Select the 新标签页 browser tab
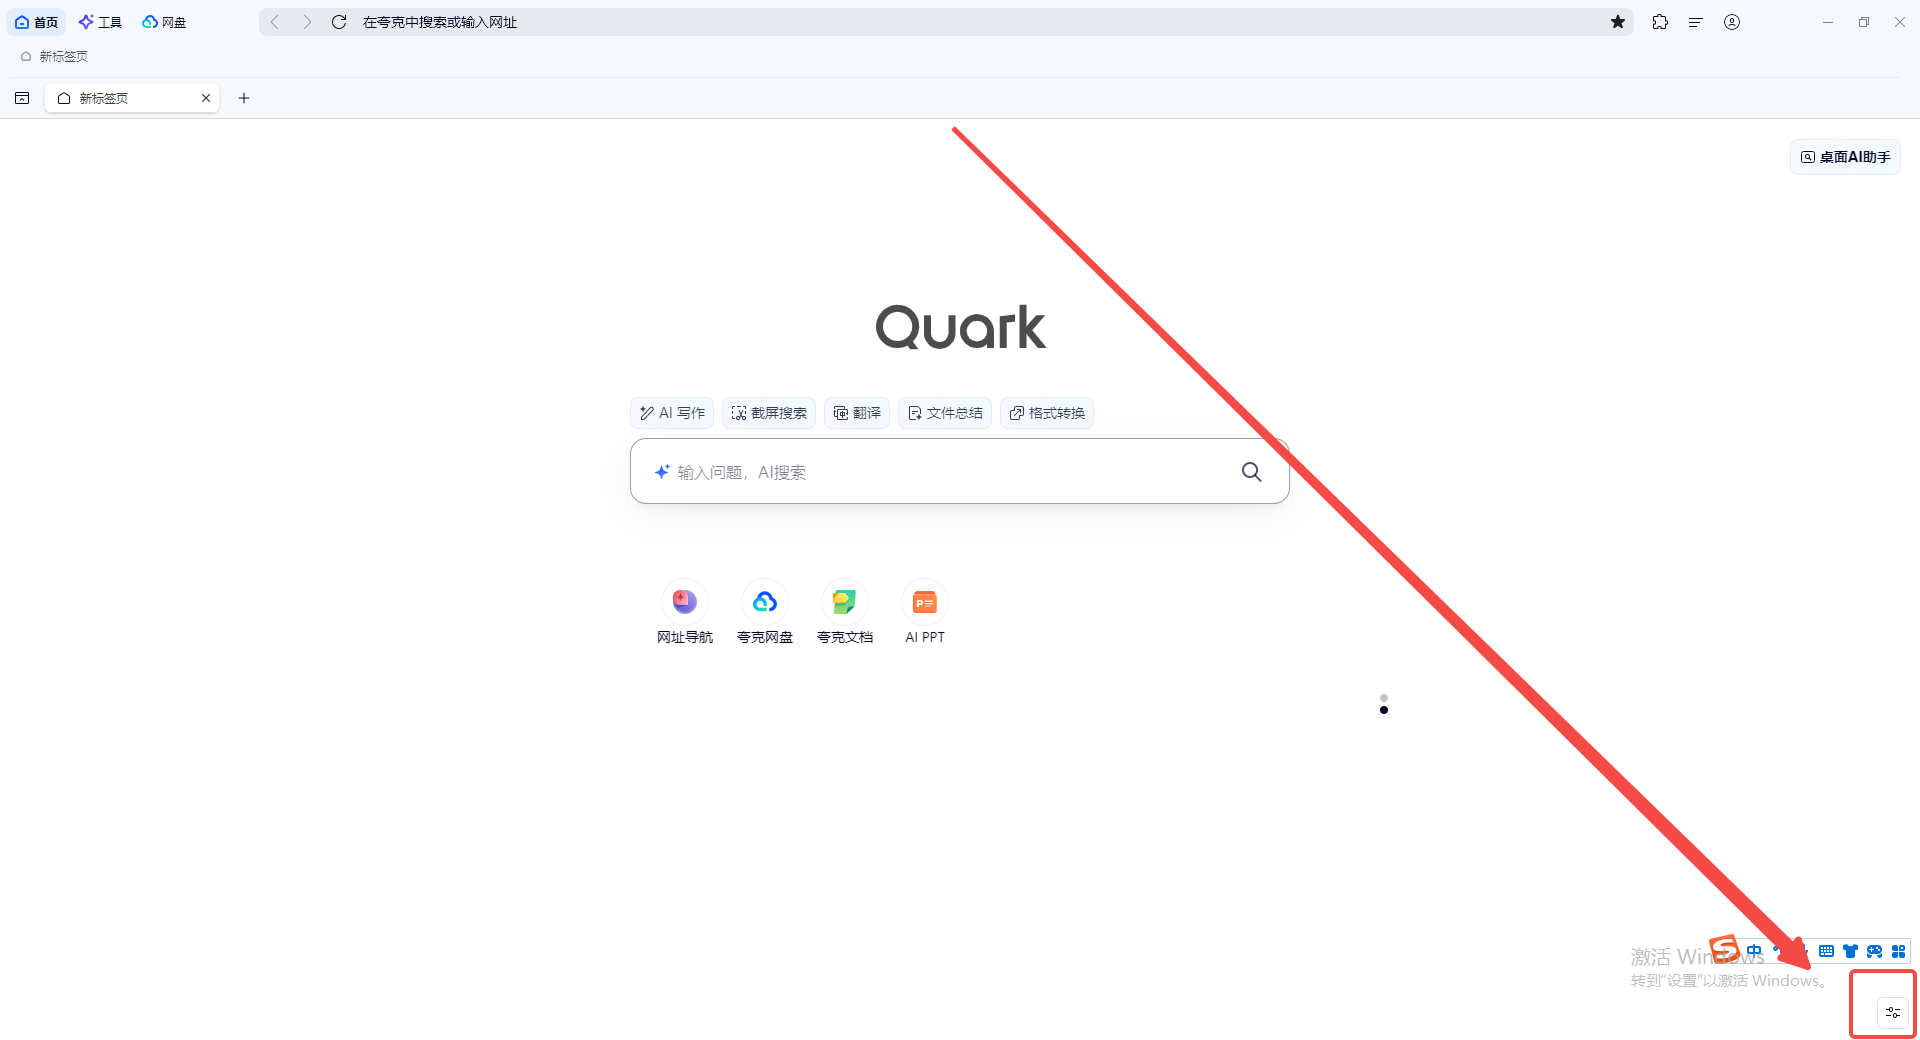Image resolution: width=1920 pixels, height=1040 pixels. click(x=132, y=98)
